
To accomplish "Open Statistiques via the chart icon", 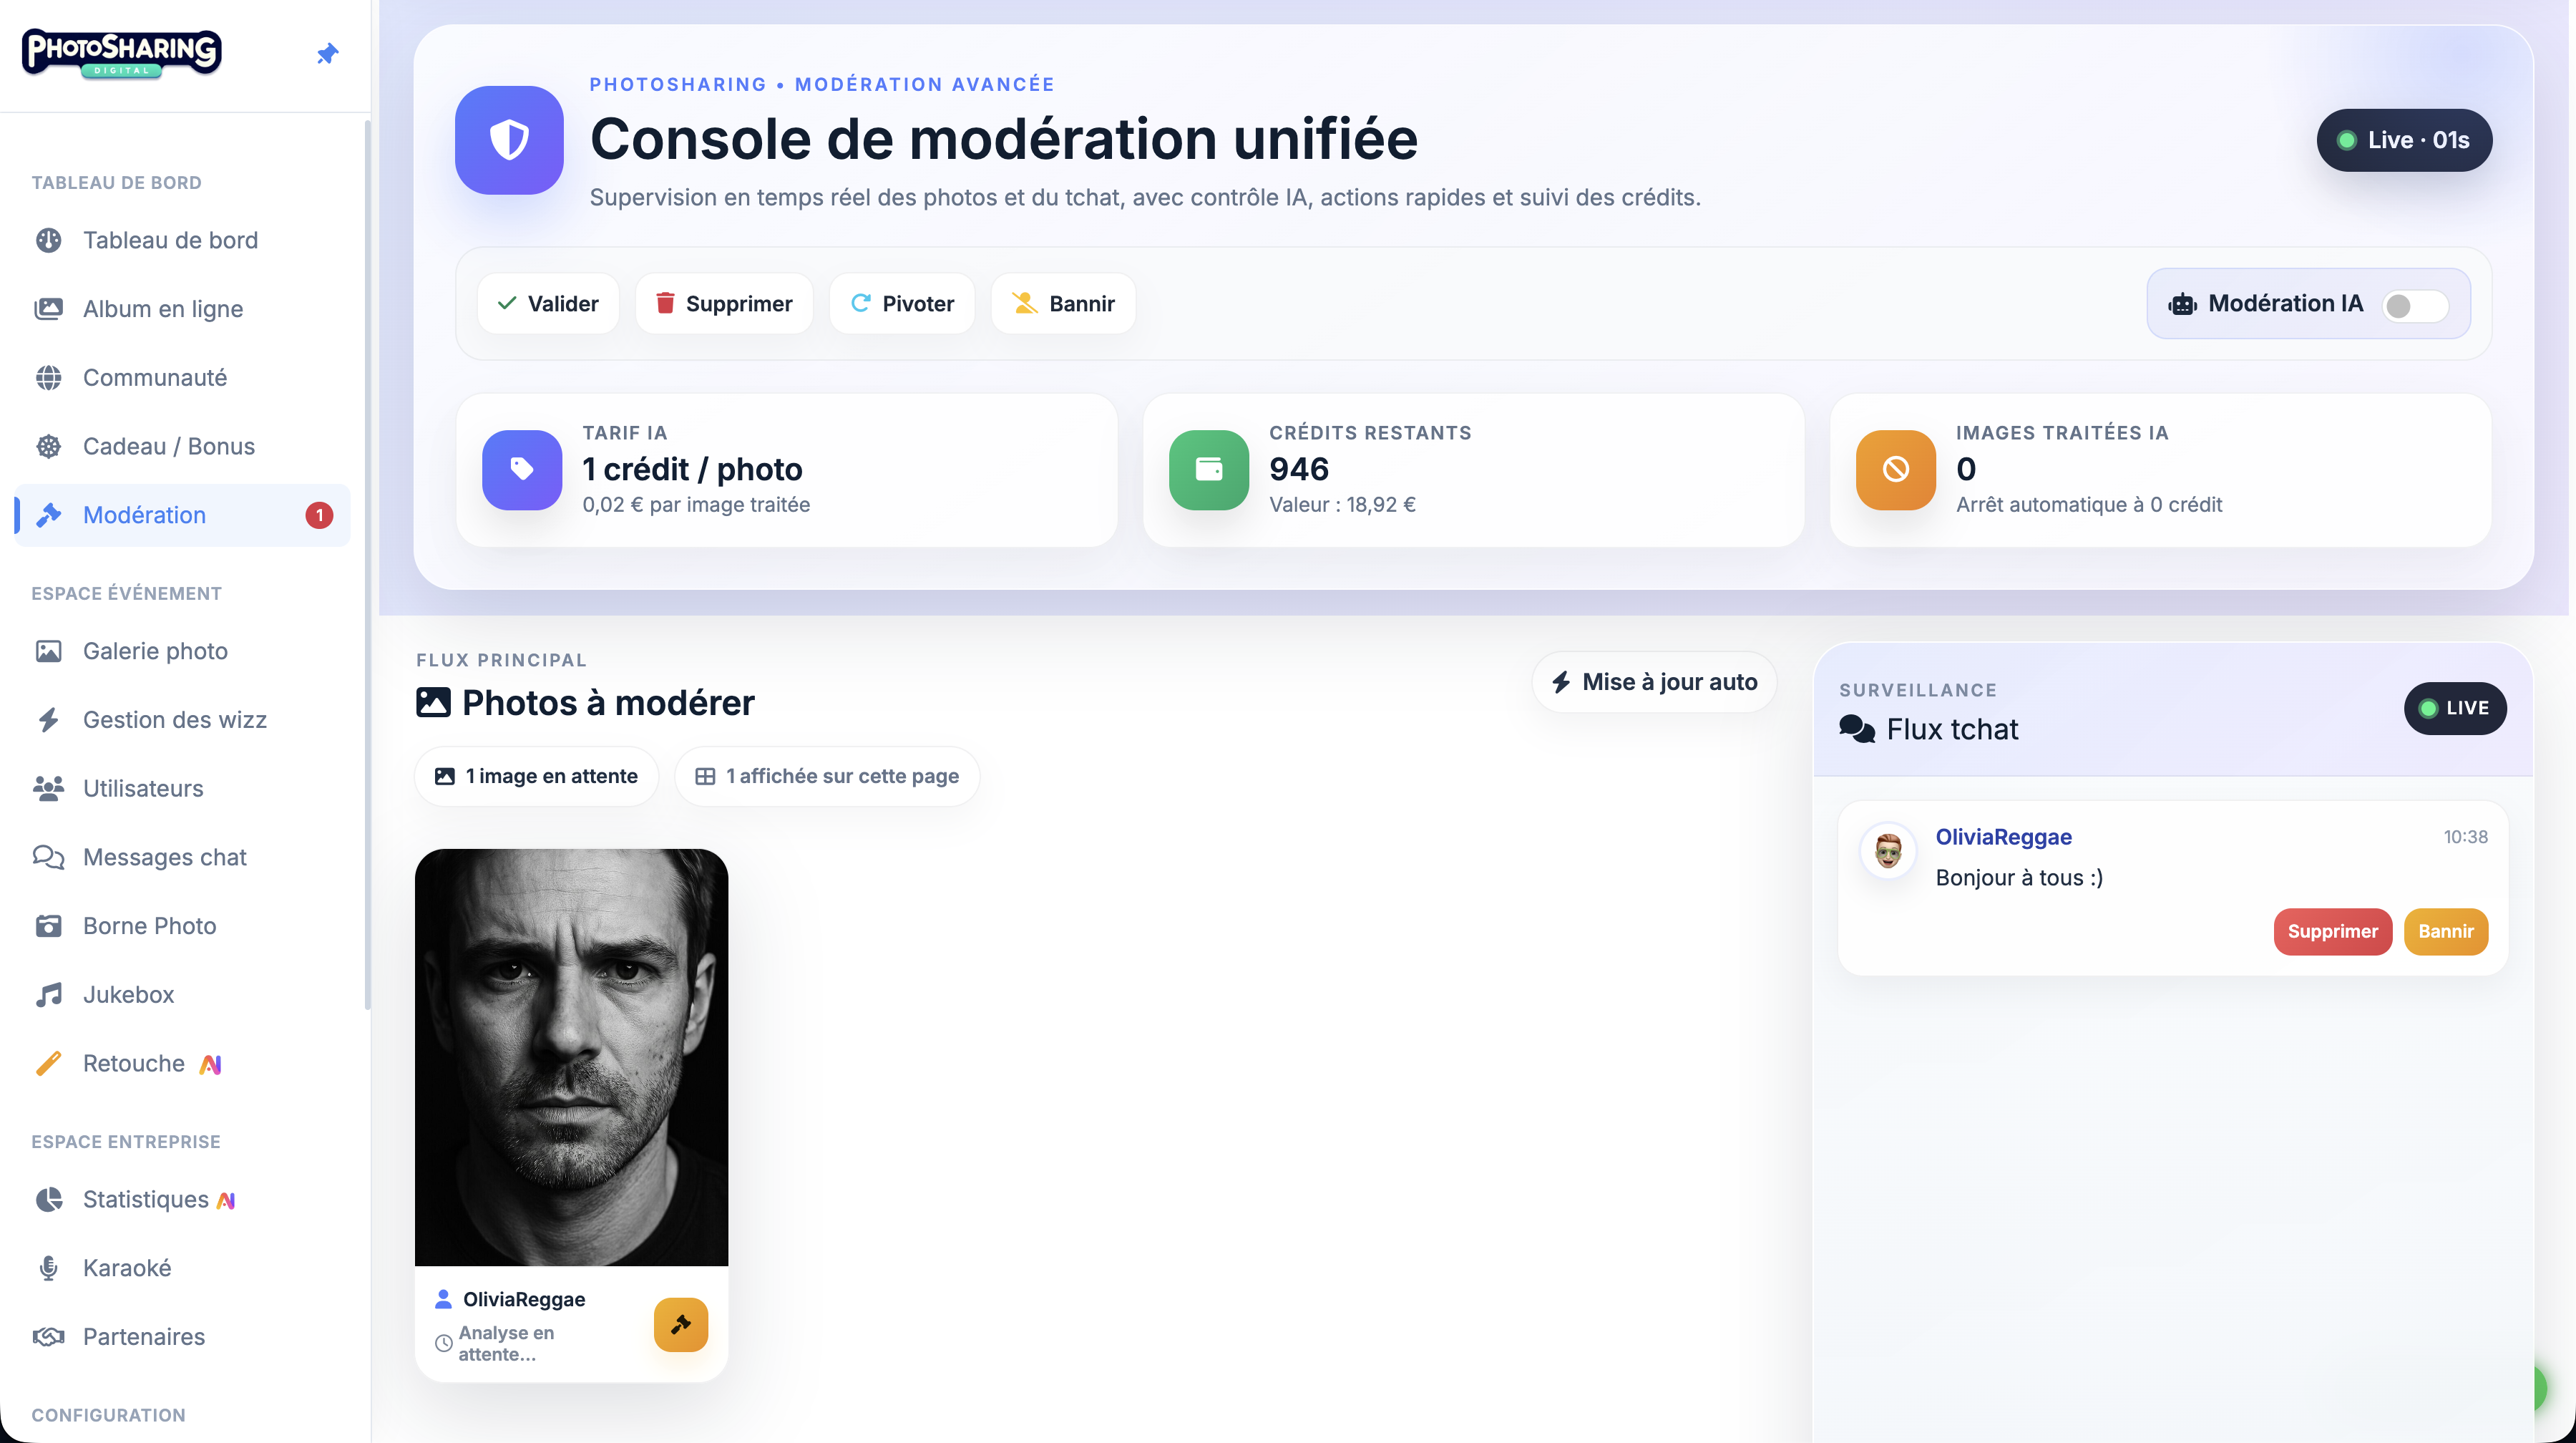I will pyautogui.click(x=49, y=1199).
